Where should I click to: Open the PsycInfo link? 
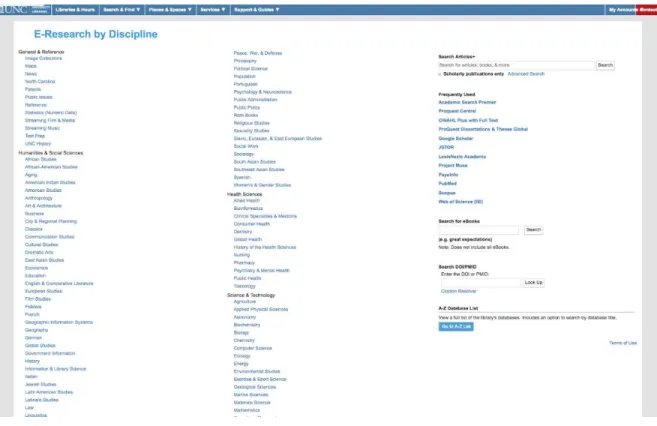(x=448, y=175)
